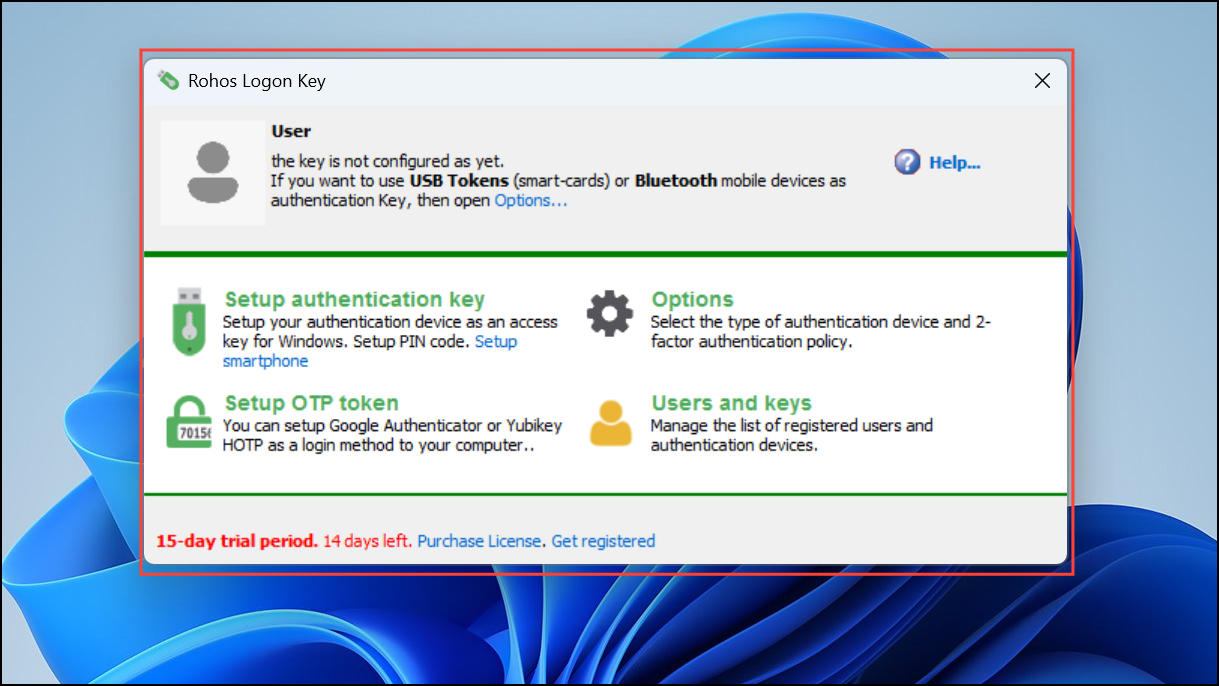Open the Help... link
This screenshot has width=1219, height=686.
tap(955, 163)
